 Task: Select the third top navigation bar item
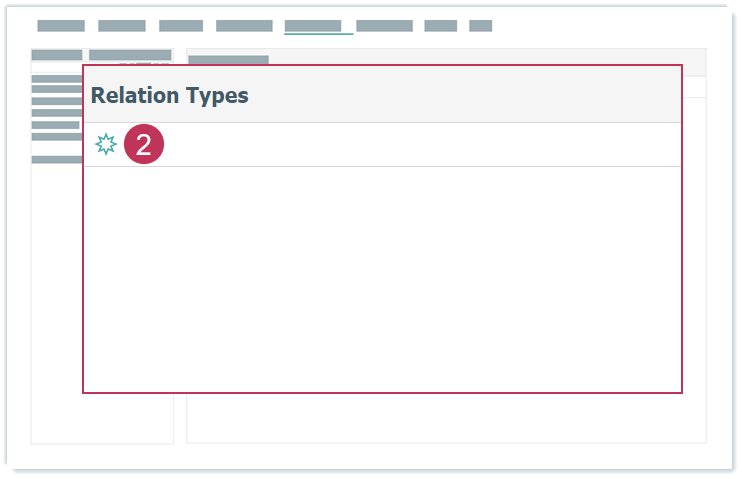181,26
